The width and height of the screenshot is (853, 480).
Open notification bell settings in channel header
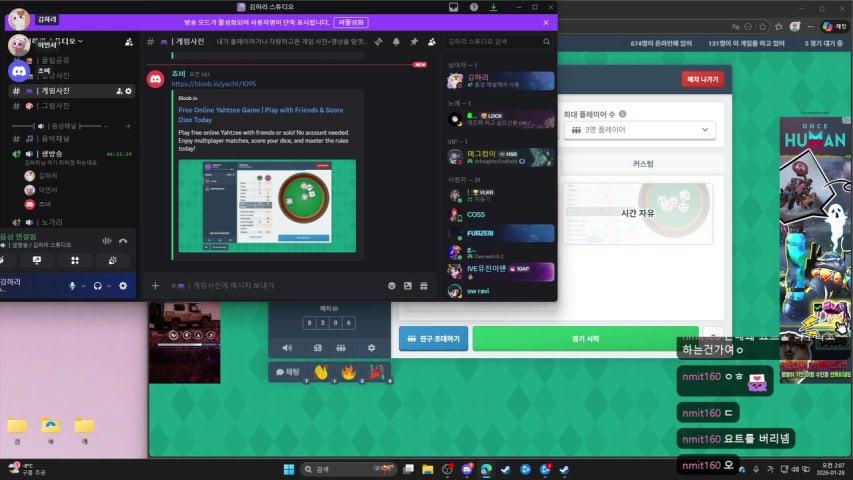[x=396, y=41]
